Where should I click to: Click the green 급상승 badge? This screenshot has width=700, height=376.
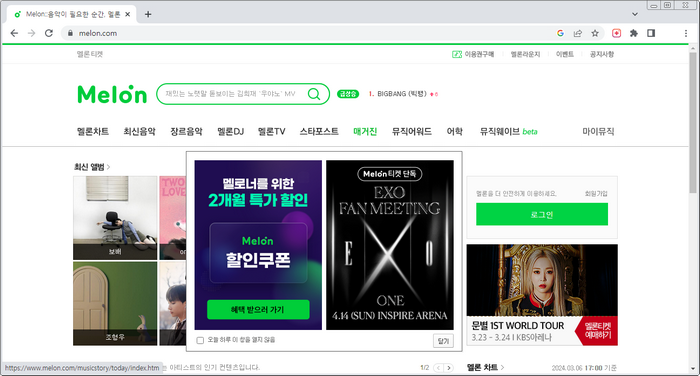pos(348,94)
